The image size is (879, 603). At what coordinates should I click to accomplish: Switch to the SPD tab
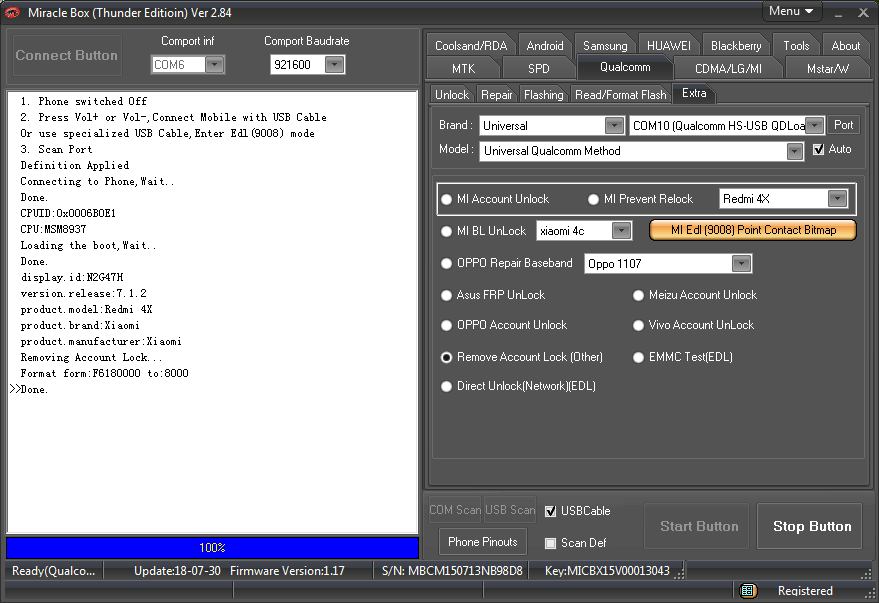[539, 68]
